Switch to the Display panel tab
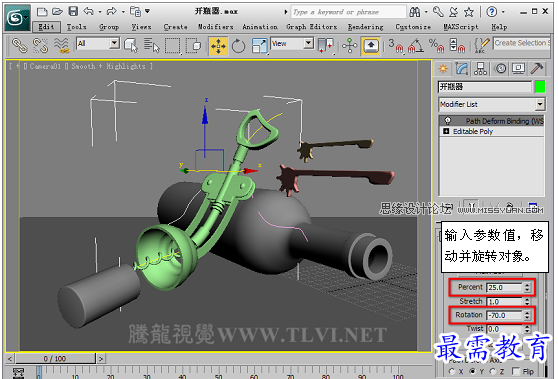 click(x=518, y=68)
